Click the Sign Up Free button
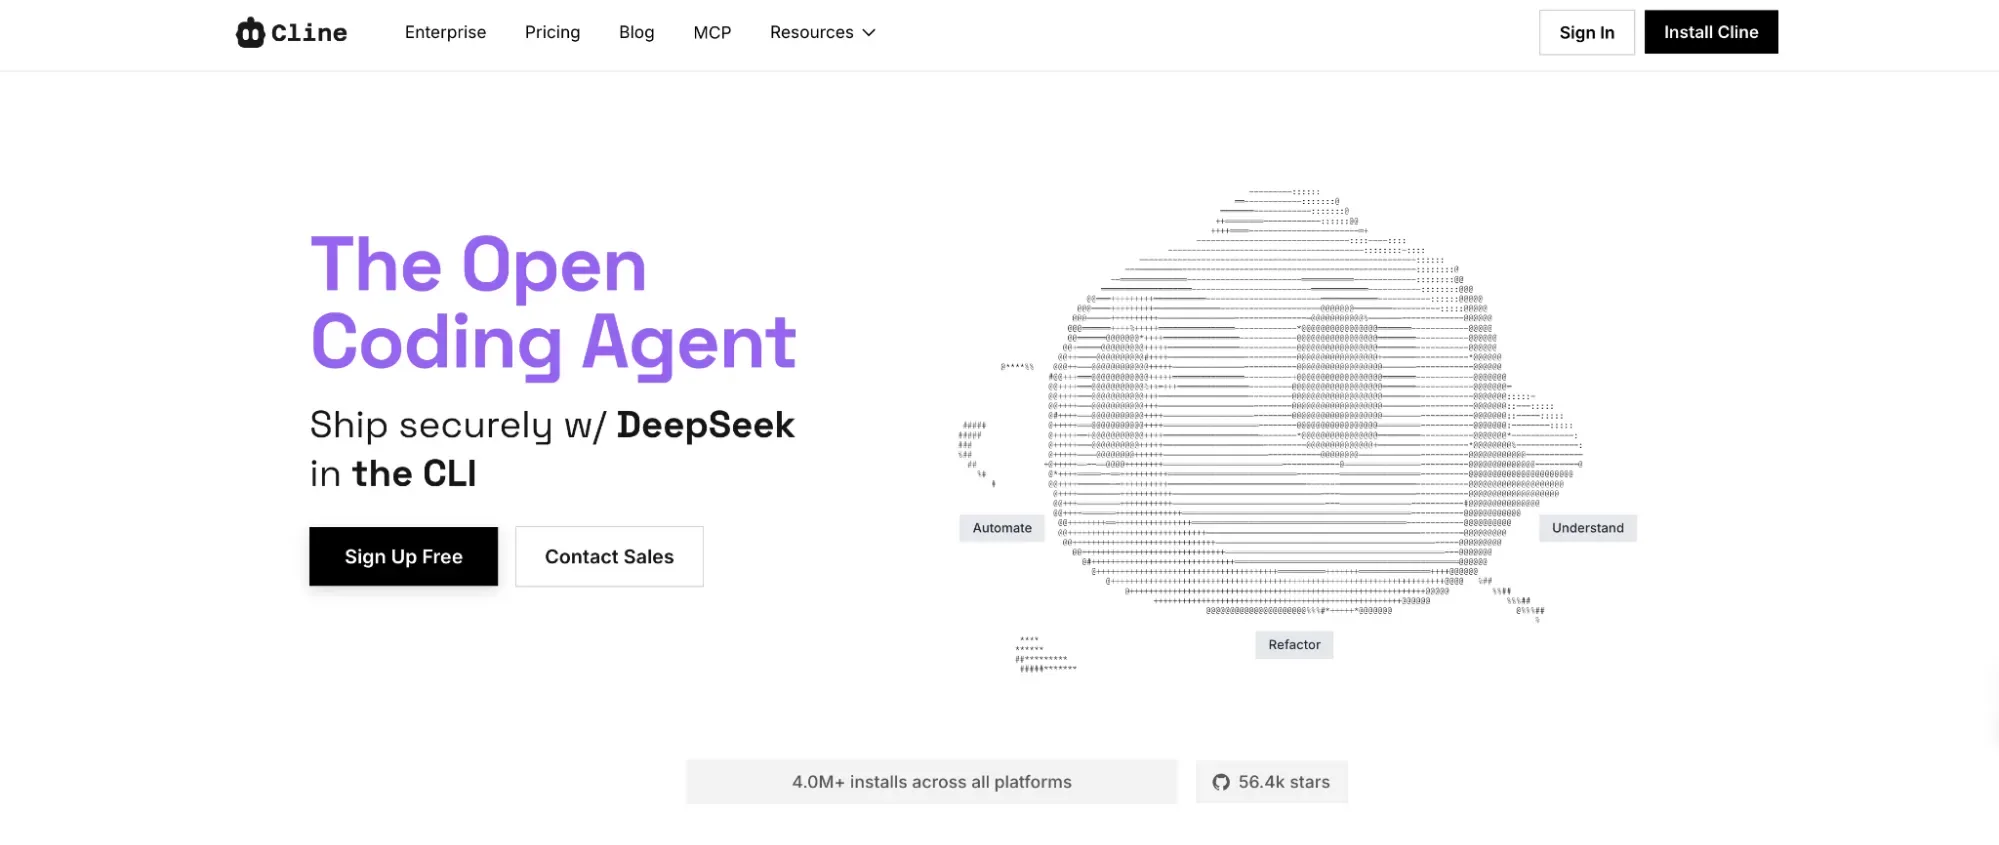 (403, 556)
